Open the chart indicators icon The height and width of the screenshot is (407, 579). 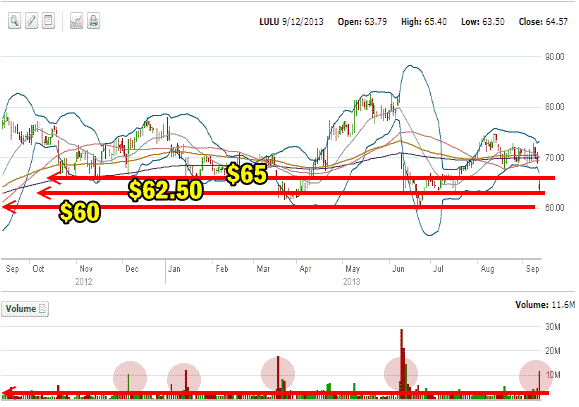point(76,21)
